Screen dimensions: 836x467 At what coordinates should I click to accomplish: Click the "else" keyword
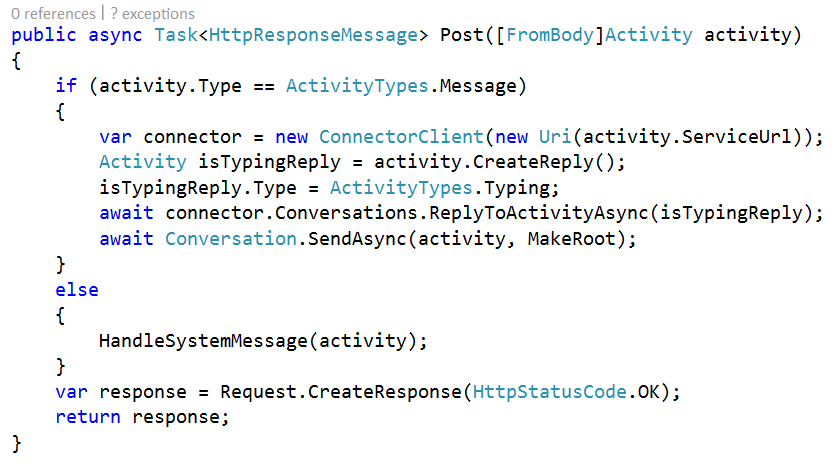click(x=77, y=290)
